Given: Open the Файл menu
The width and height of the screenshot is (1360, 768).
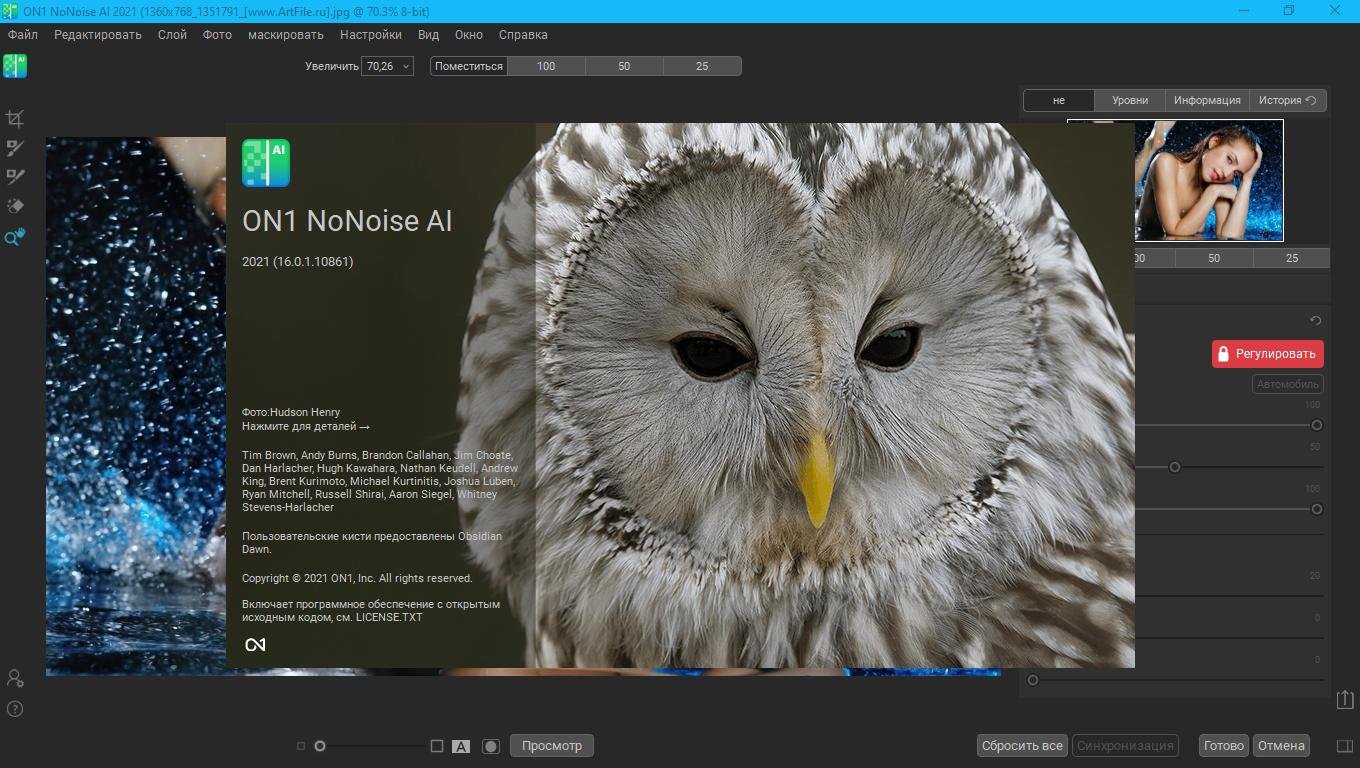Looking at the screenshot, I should point(22,34).
